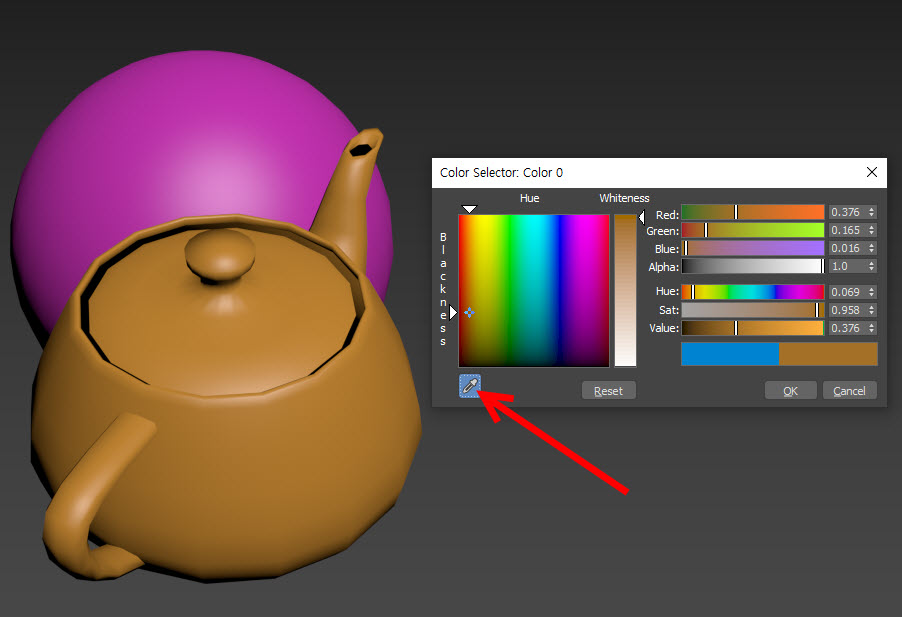Click the blue crosshair color marker

click(x=469, y=312)
